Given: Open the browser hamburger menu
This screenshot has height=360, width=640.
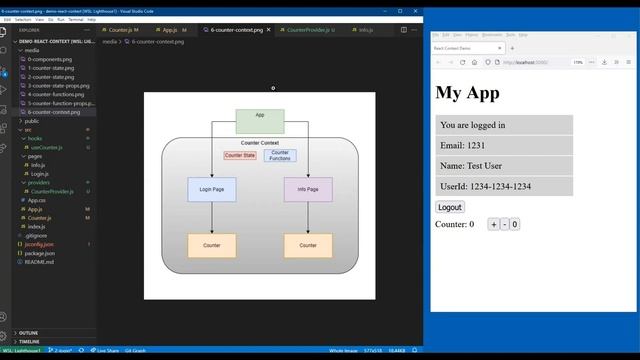Looking at the screenshot, I should click(629, 62).
